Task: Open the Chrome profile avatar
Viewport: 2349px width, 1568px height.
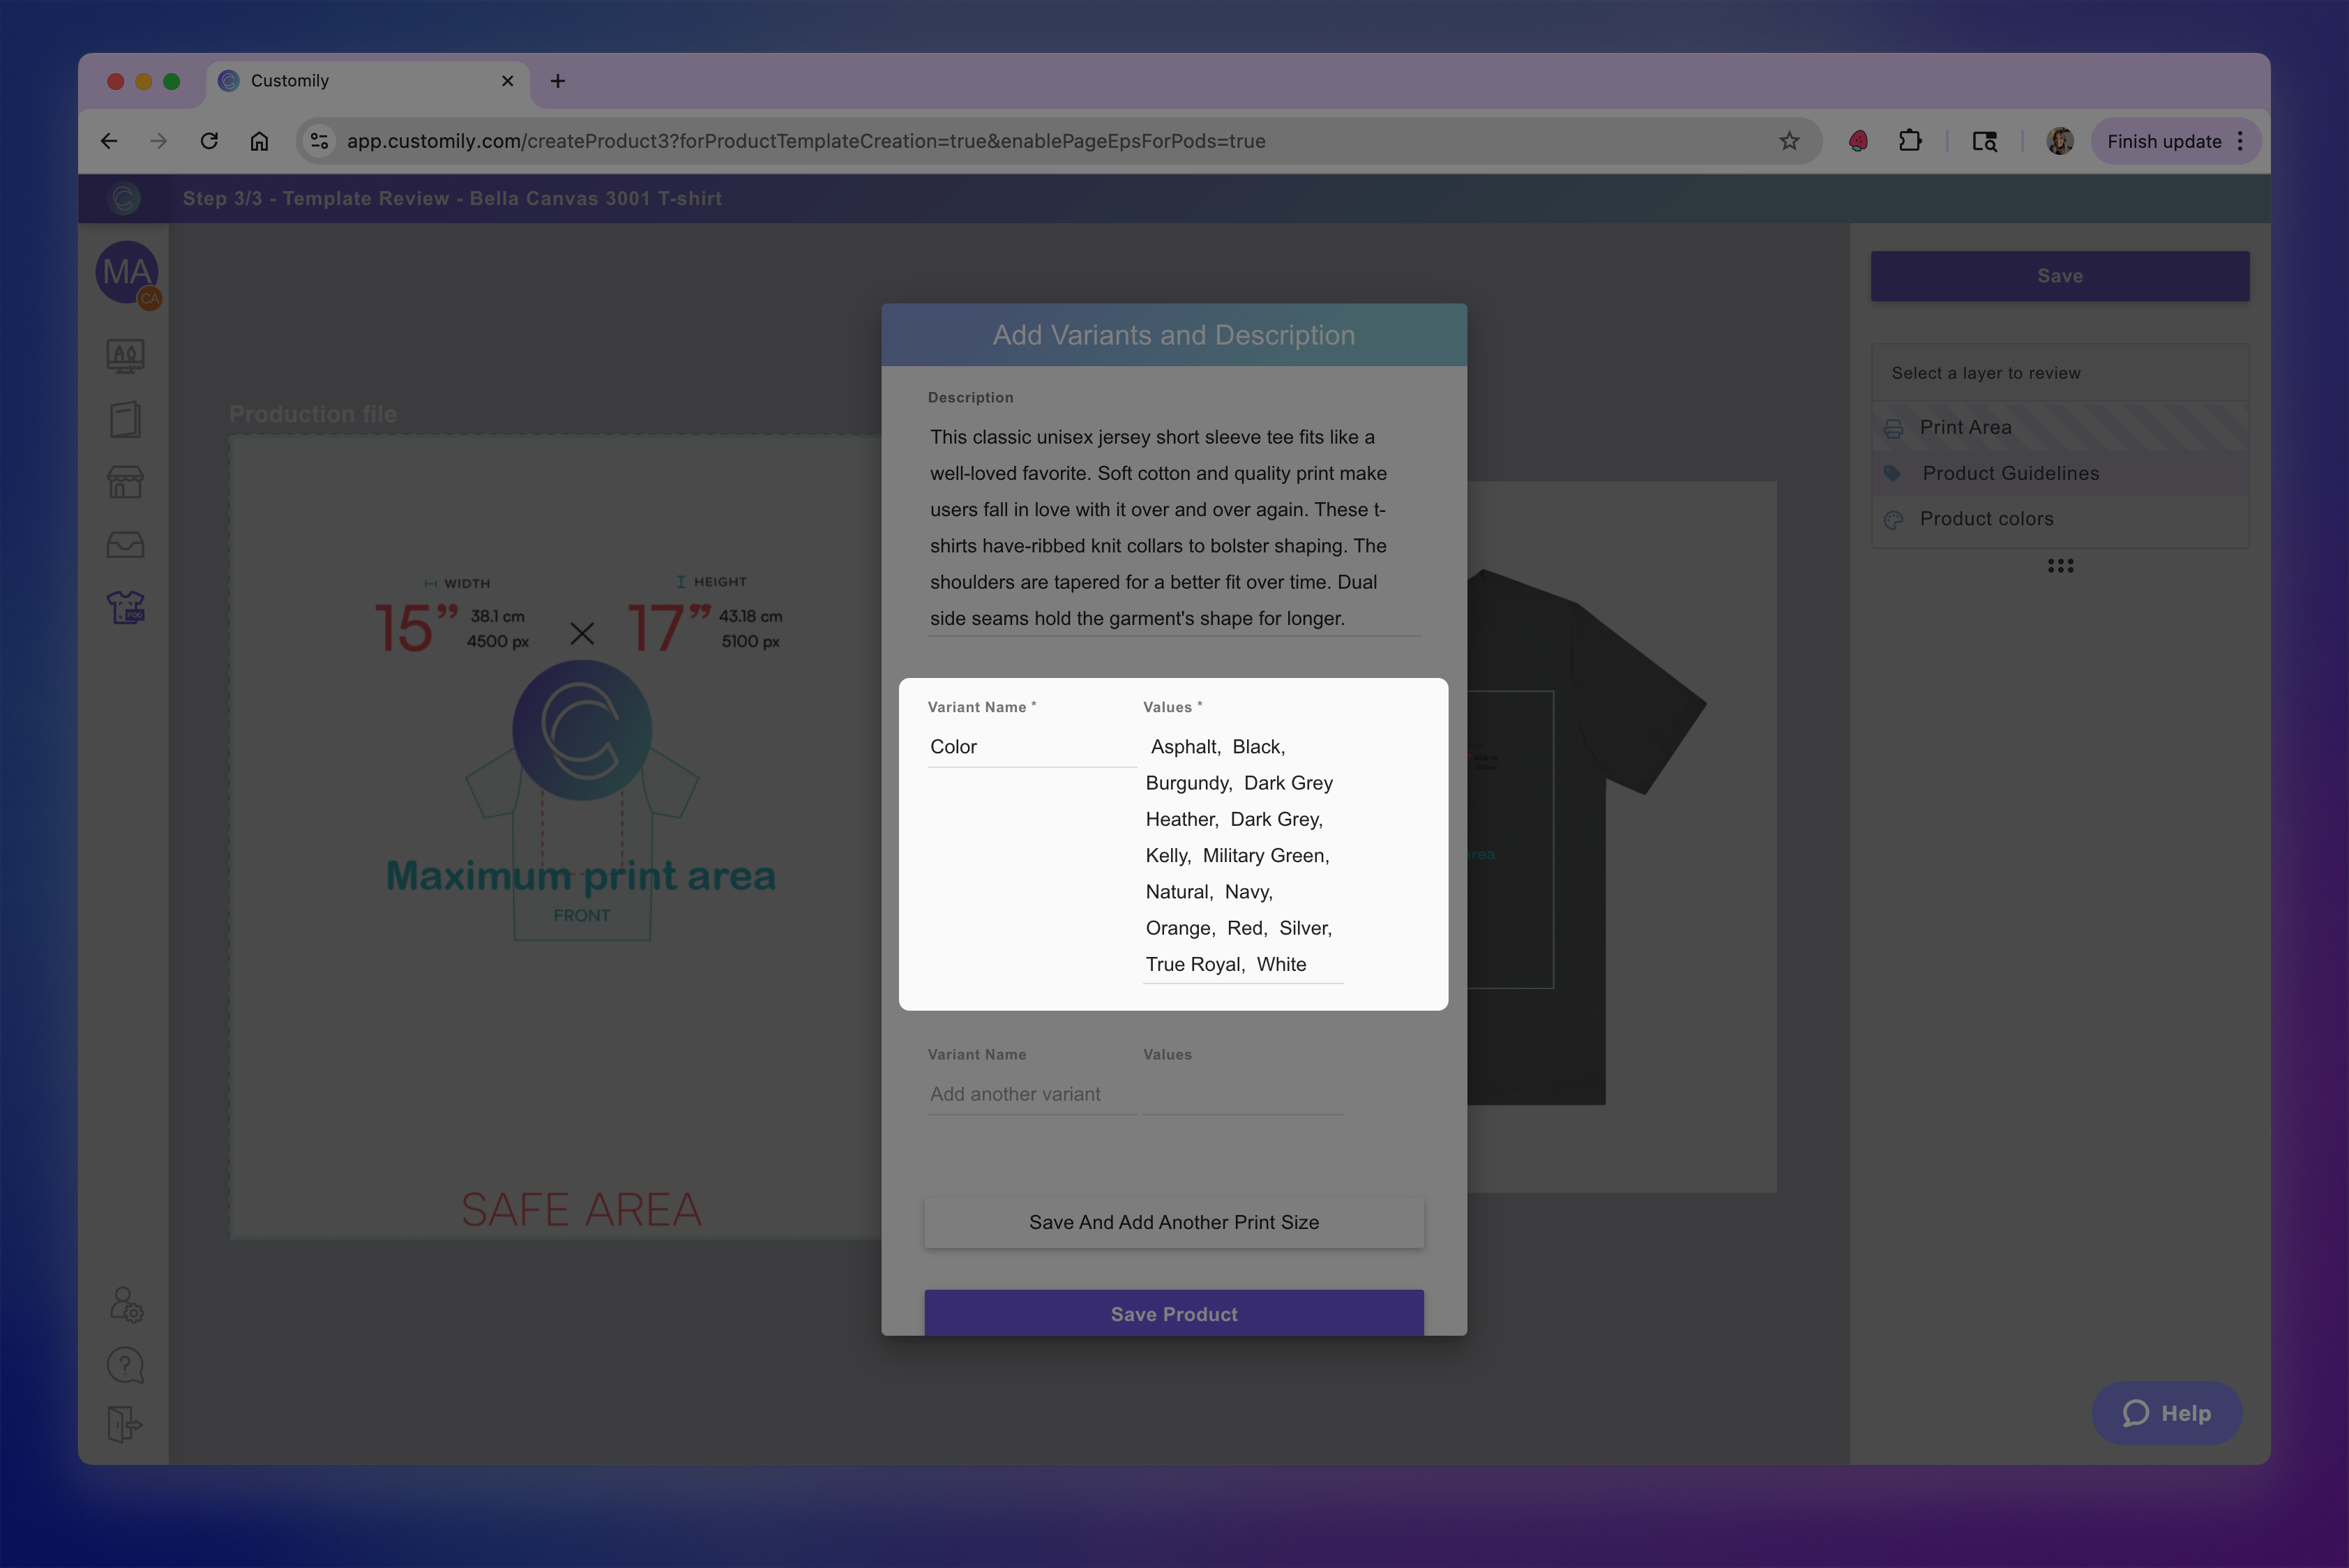Action: point(2060,141)
